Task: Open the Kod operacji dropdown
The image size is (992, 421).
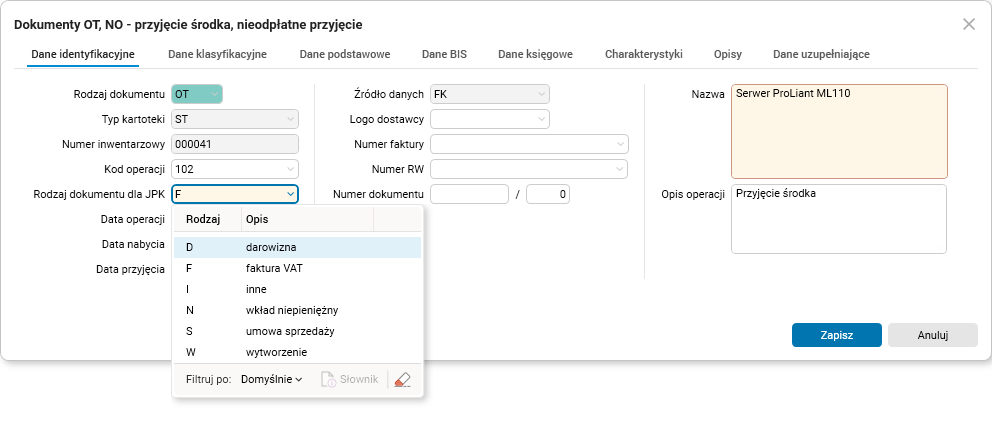Action: 290,169
